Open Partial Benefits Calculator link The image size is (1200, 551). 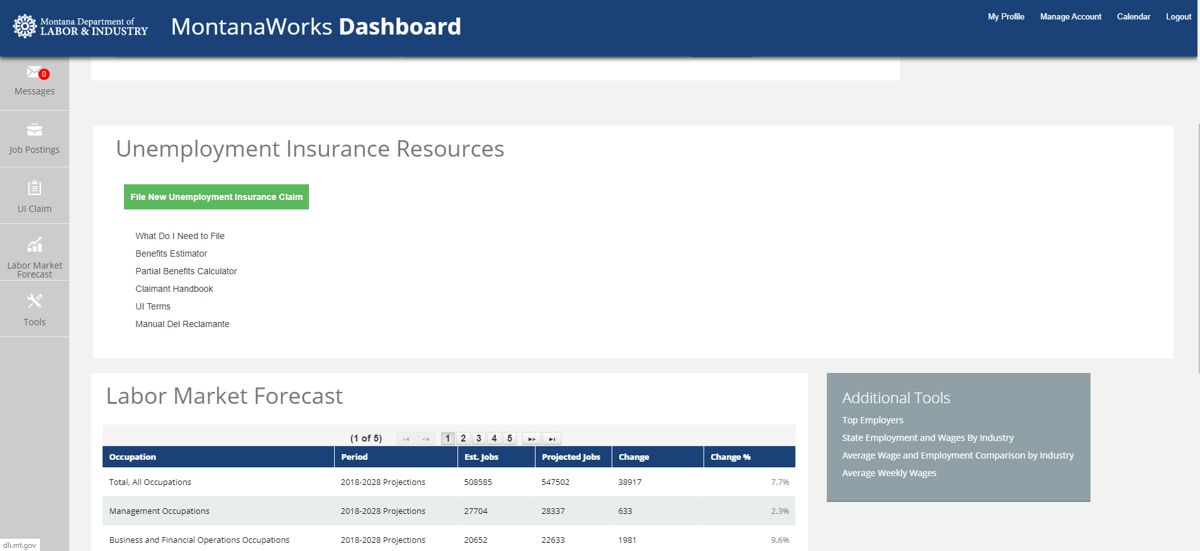(x=186, y=271)
